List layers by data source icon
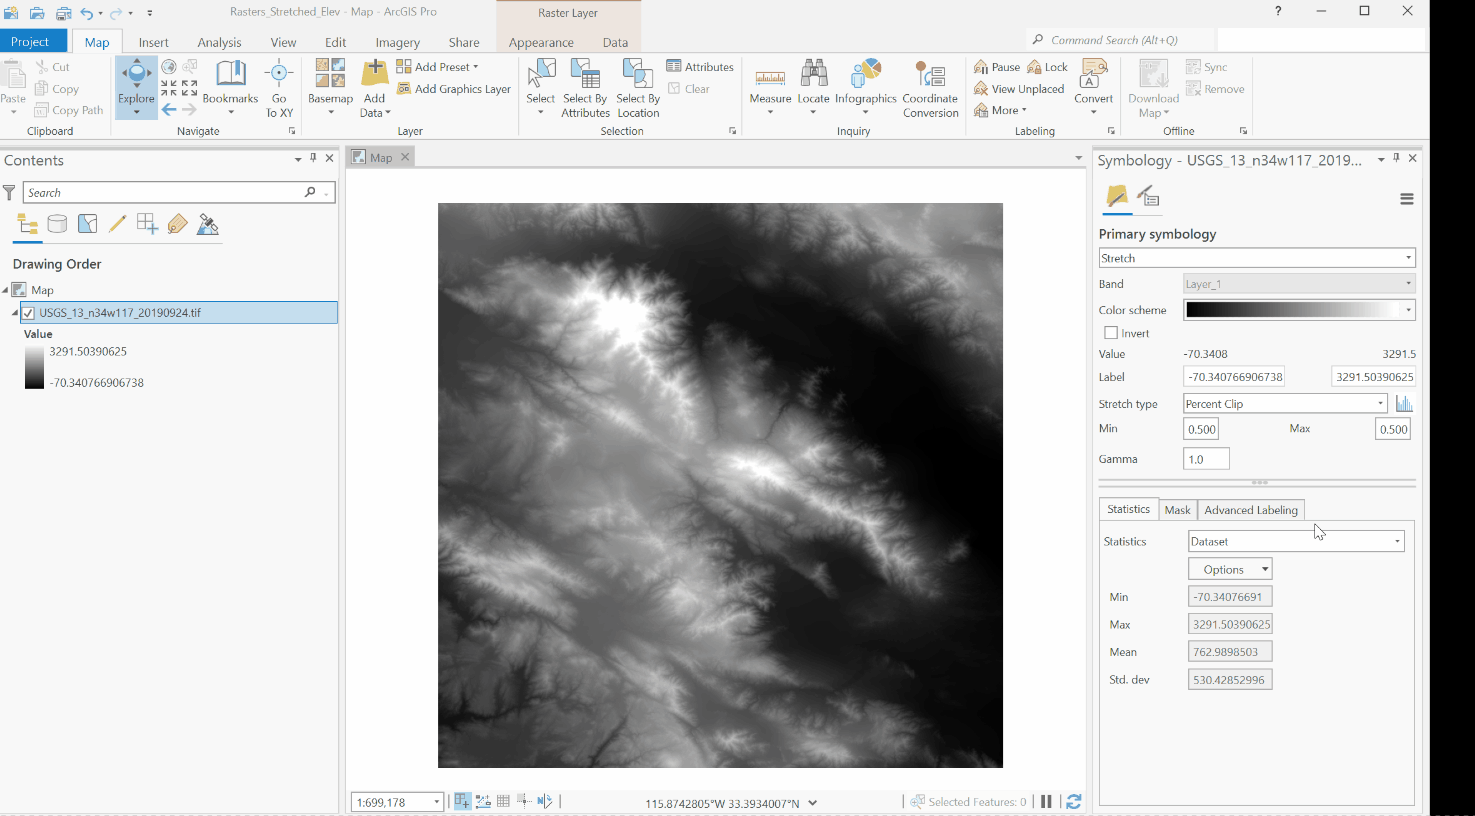This screenshot has height=816, width=1475. point(57,224)
